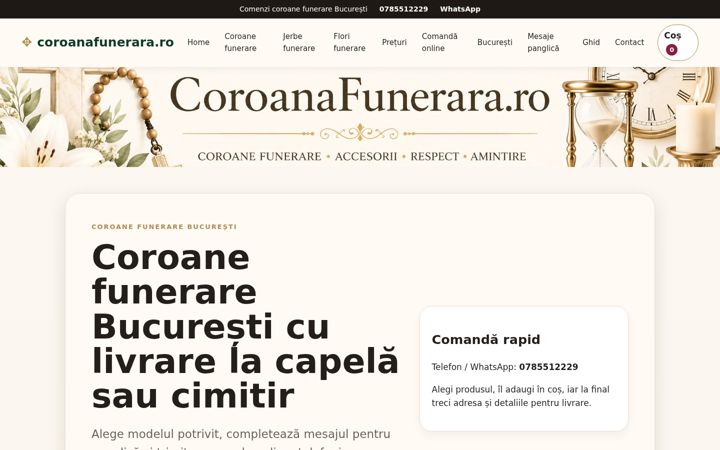
Task: Open the Comandă online menu item
Action: click(x=439, y=42)
